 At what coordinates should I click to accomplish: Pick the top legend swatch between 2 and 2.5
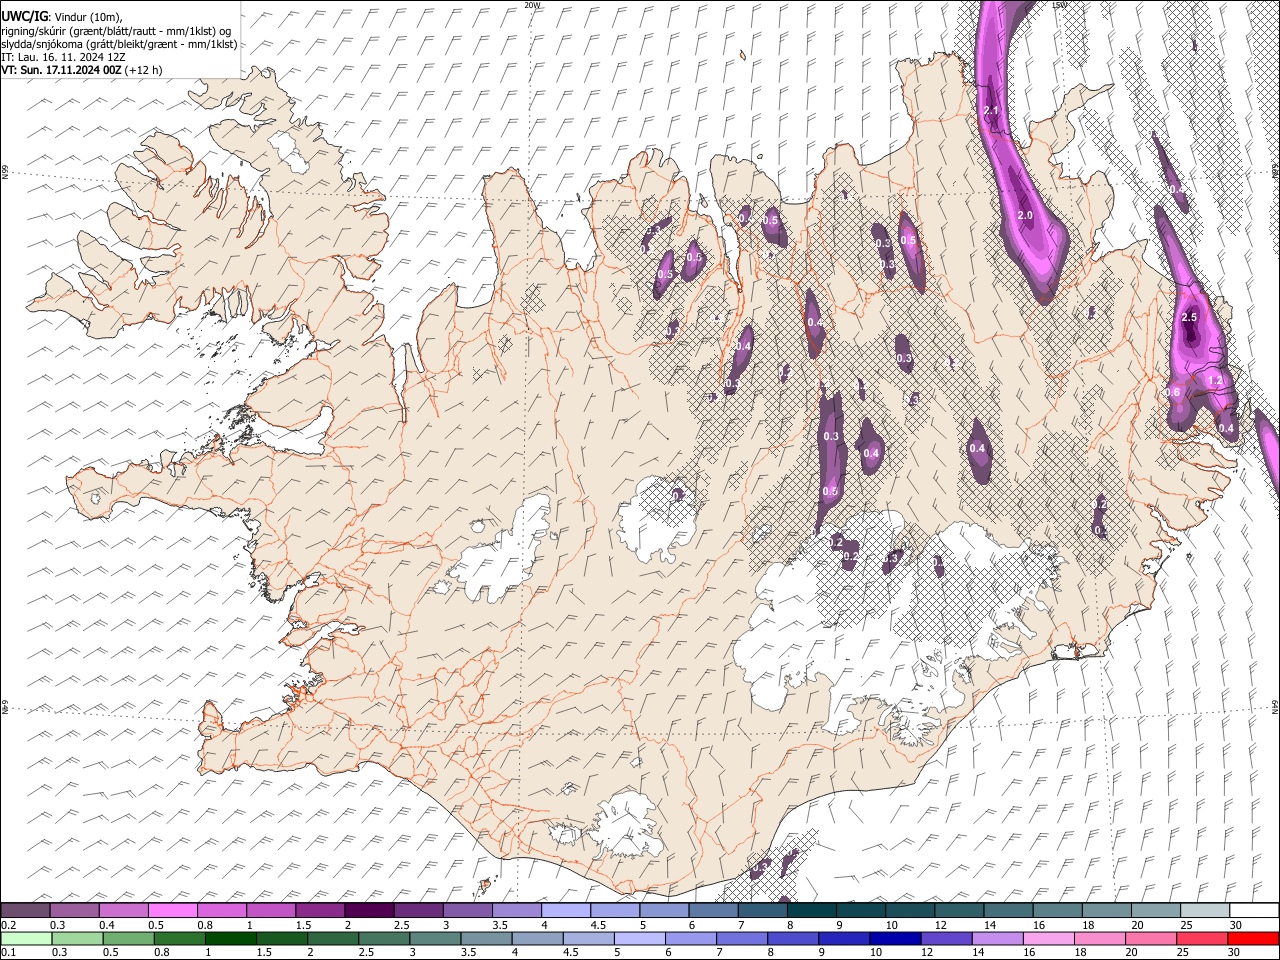pos(369,910)
